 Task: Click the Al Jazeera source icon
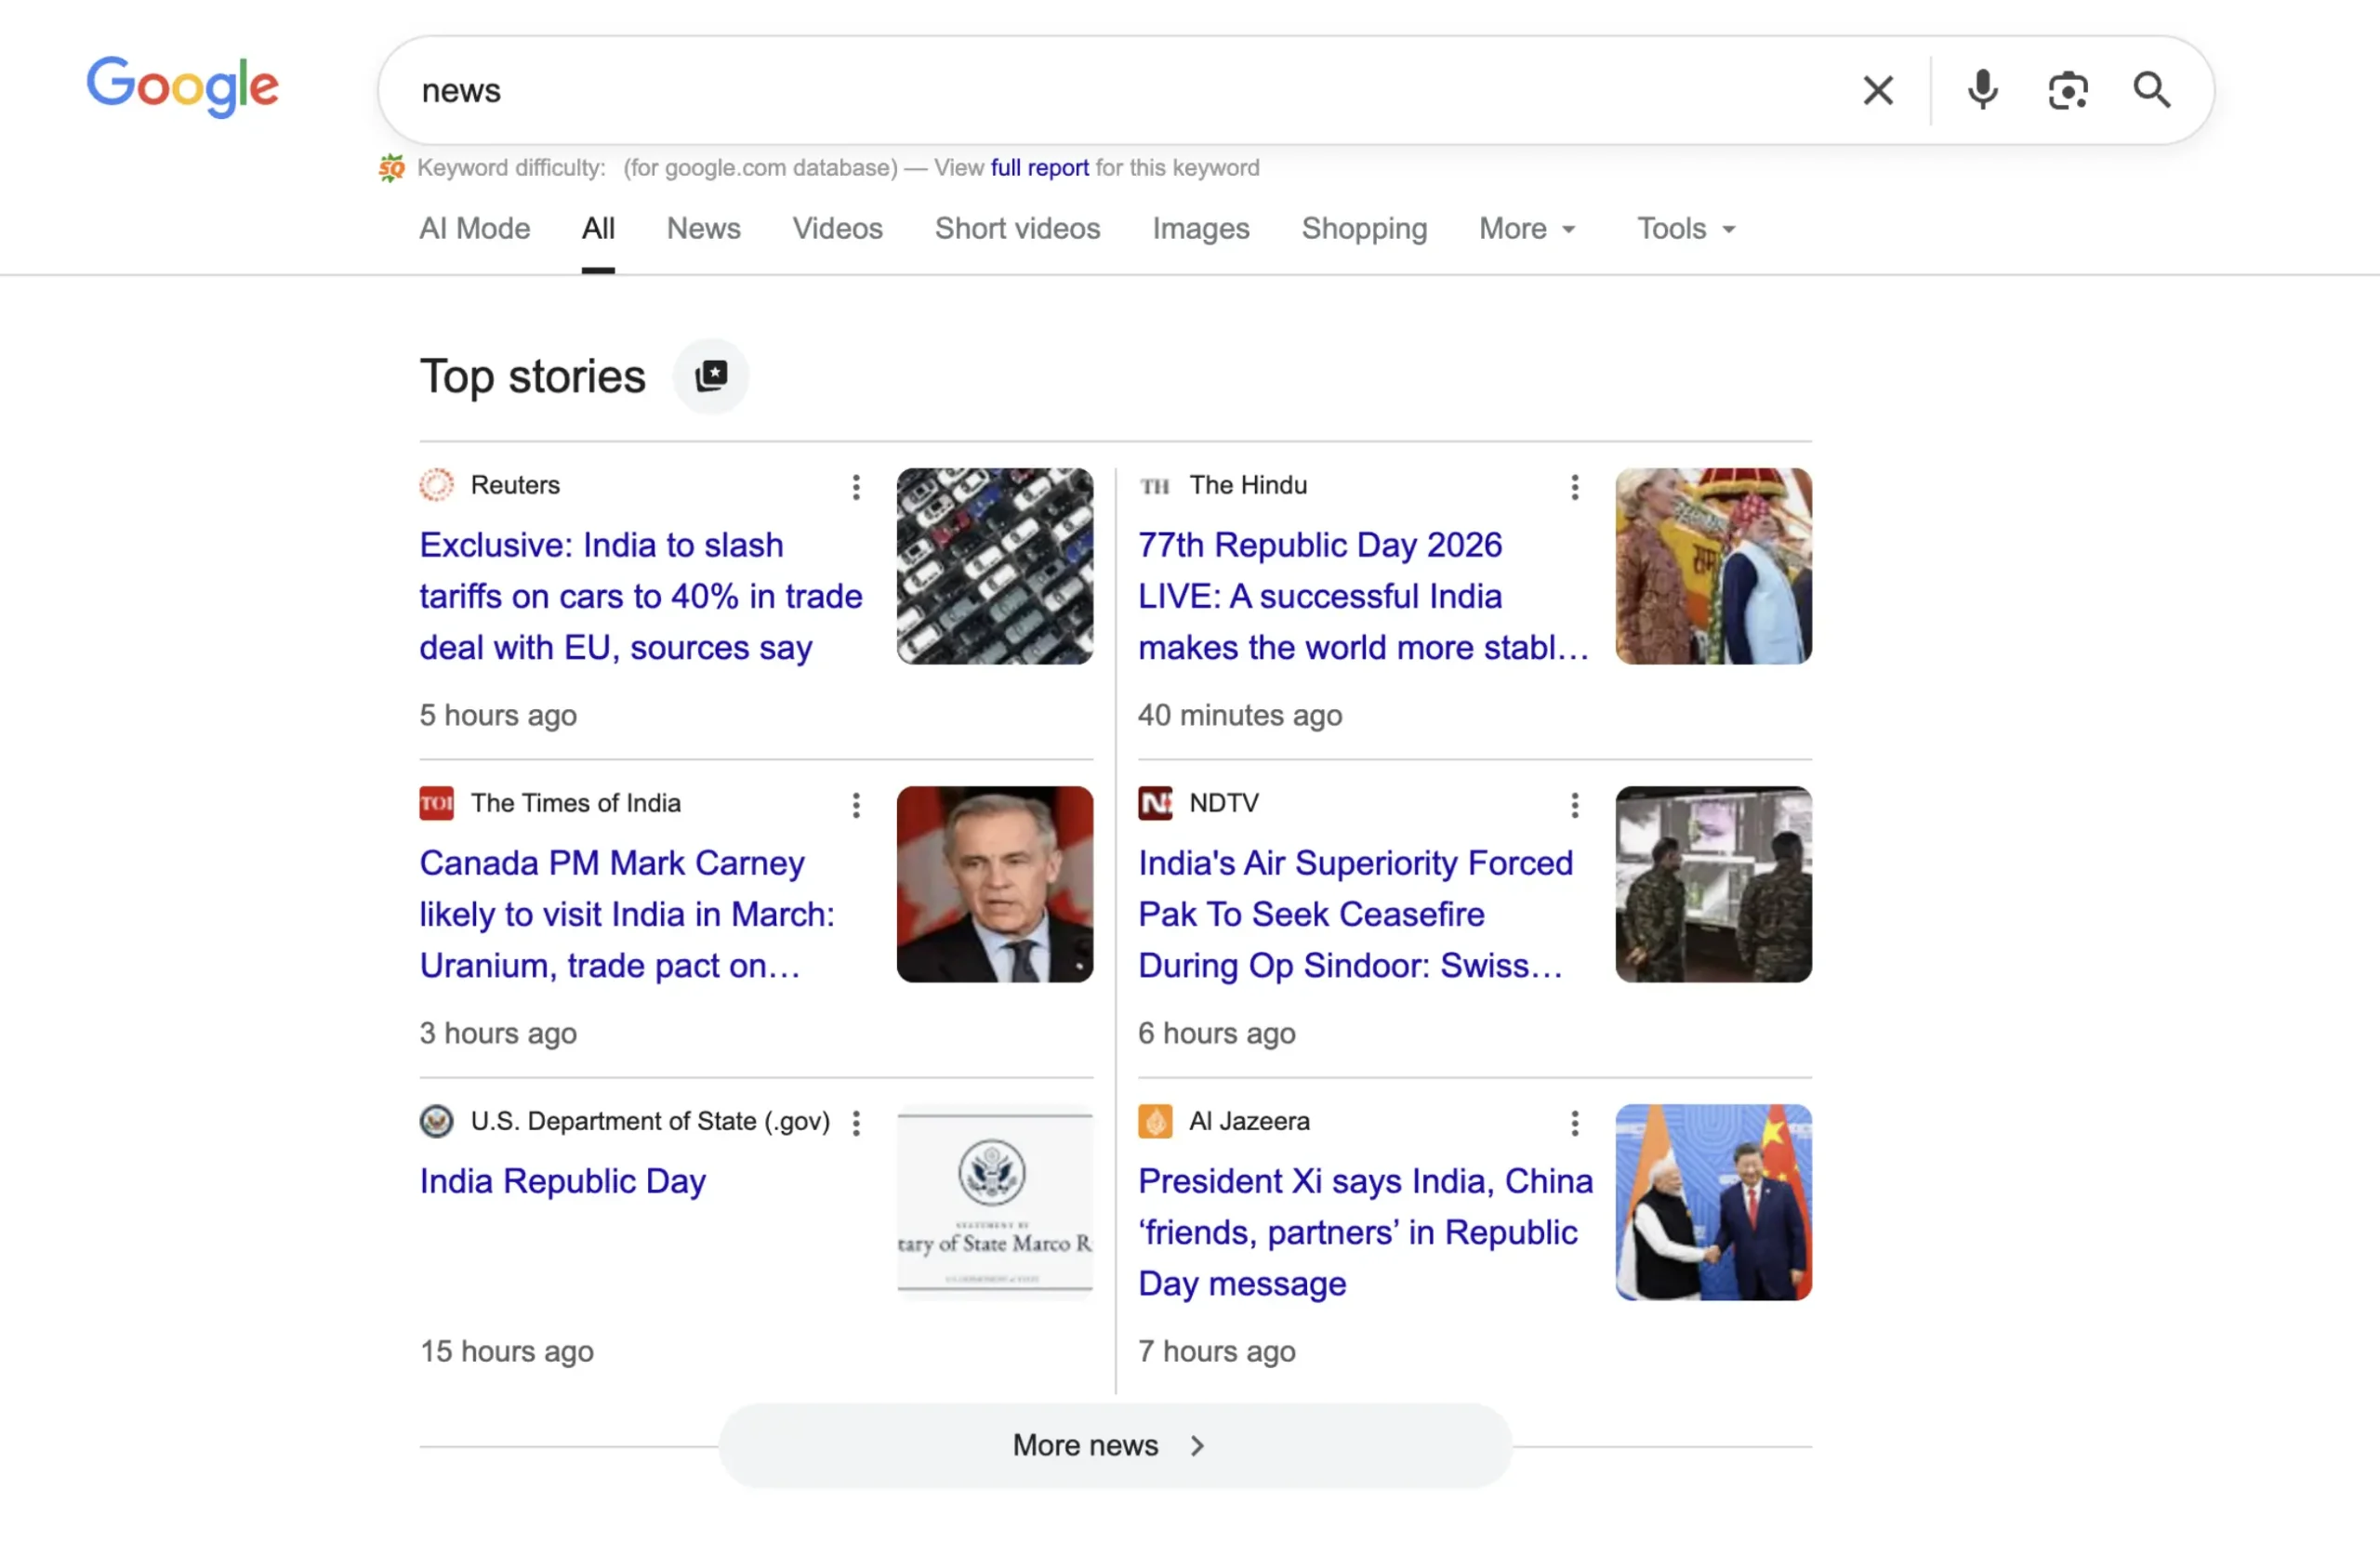[1155, 1121]
